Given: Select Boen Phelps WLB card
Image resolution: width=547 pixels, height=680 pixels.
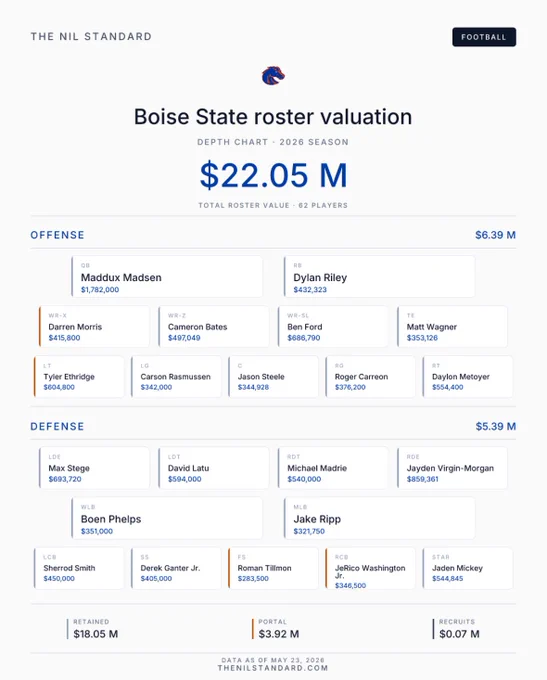Looking at the screenshot, I should [167, 518].
